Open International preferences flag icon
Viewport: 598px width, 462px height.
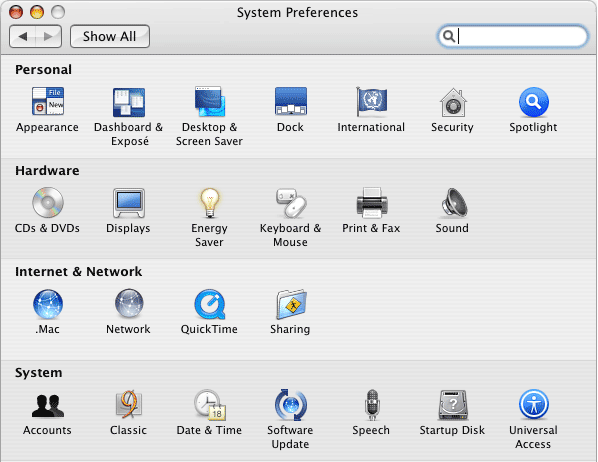coord(371,101)
